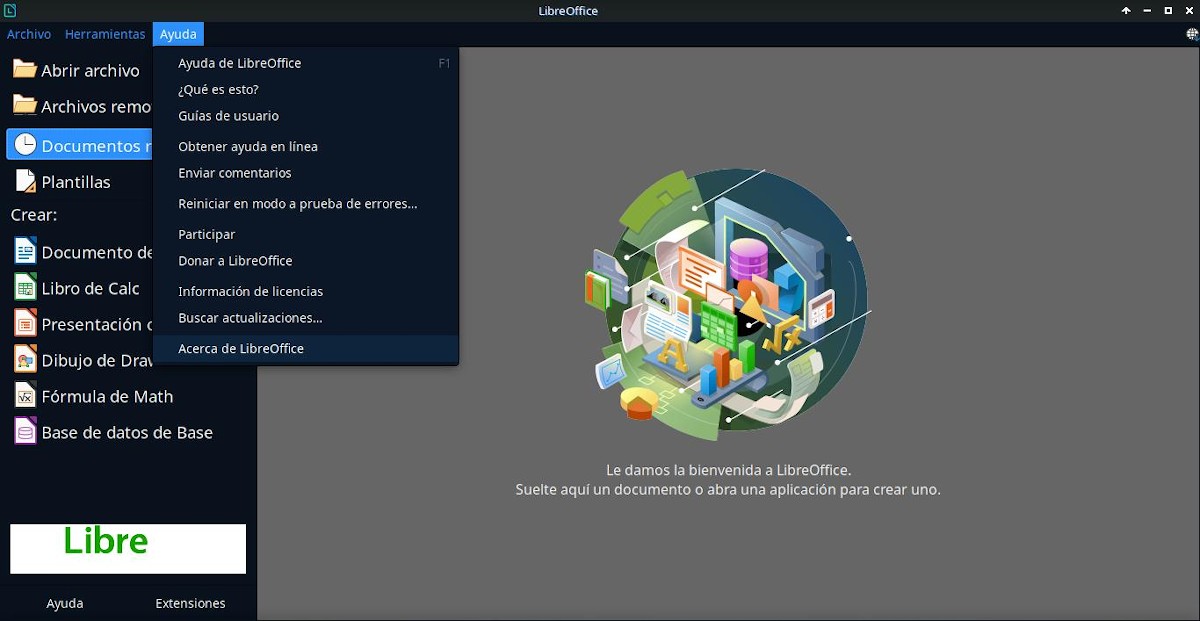Click the Archivos remotos folder icon
This screenshot has height=621, width=1200.
coord(24,105)
